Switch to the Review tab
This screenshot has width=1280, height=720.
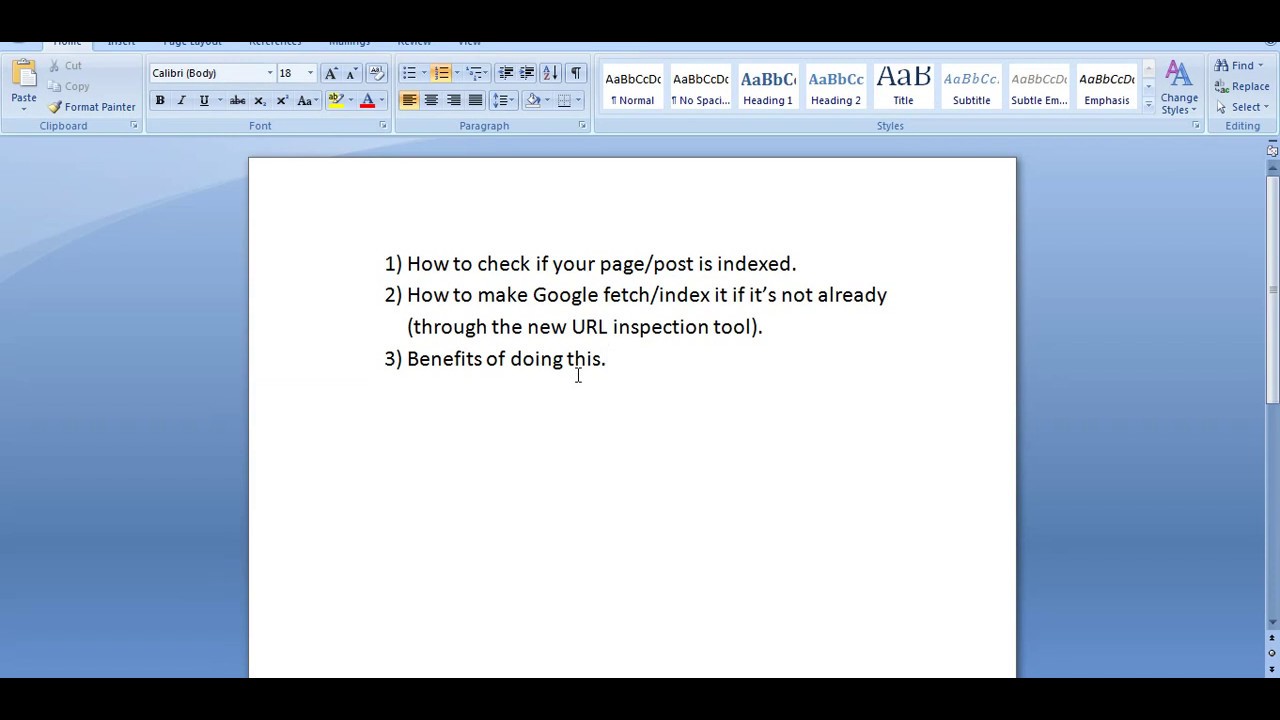(414, 43)
